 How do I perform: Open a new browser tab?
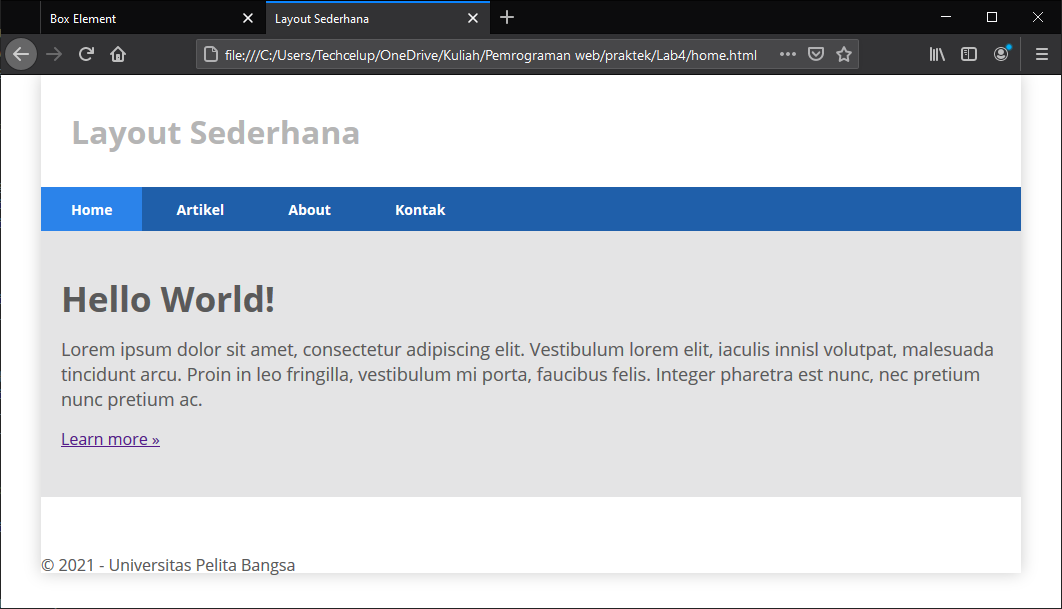tap(507, 17)
